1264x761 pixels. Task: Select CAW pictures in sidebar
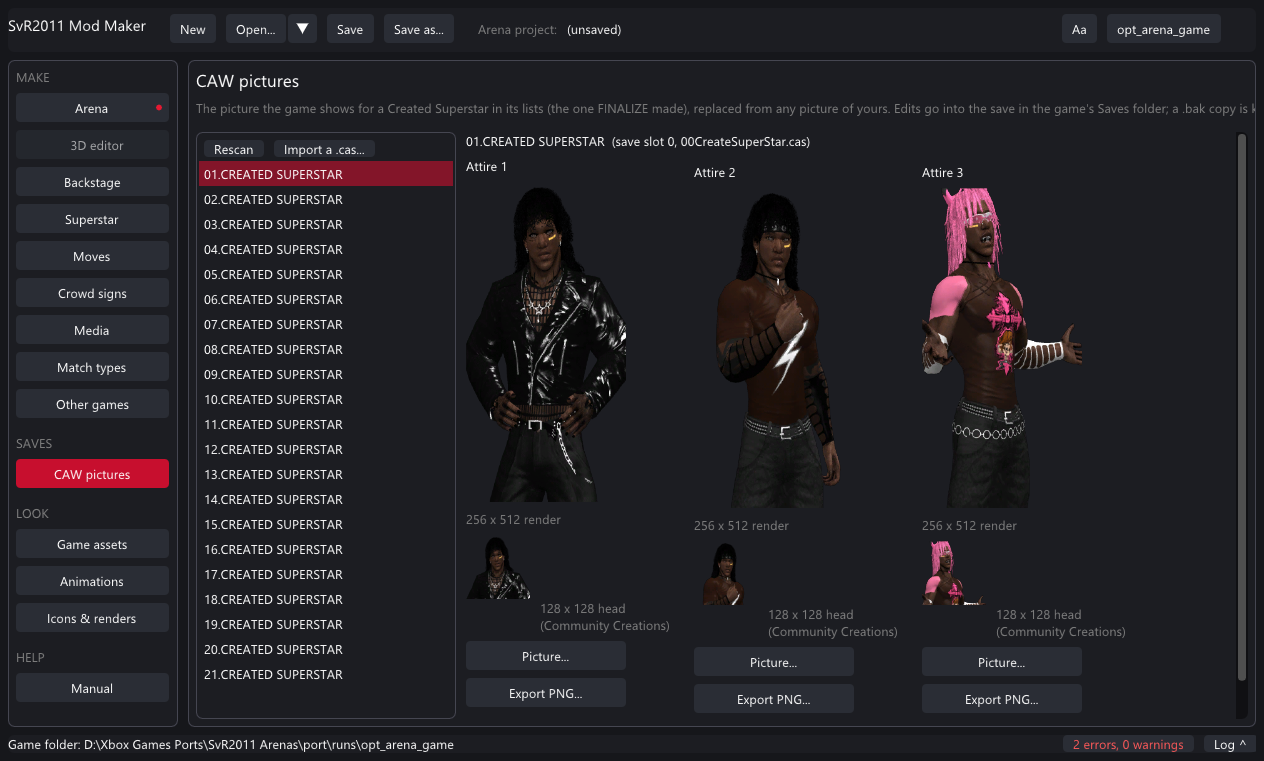(92, 474)
